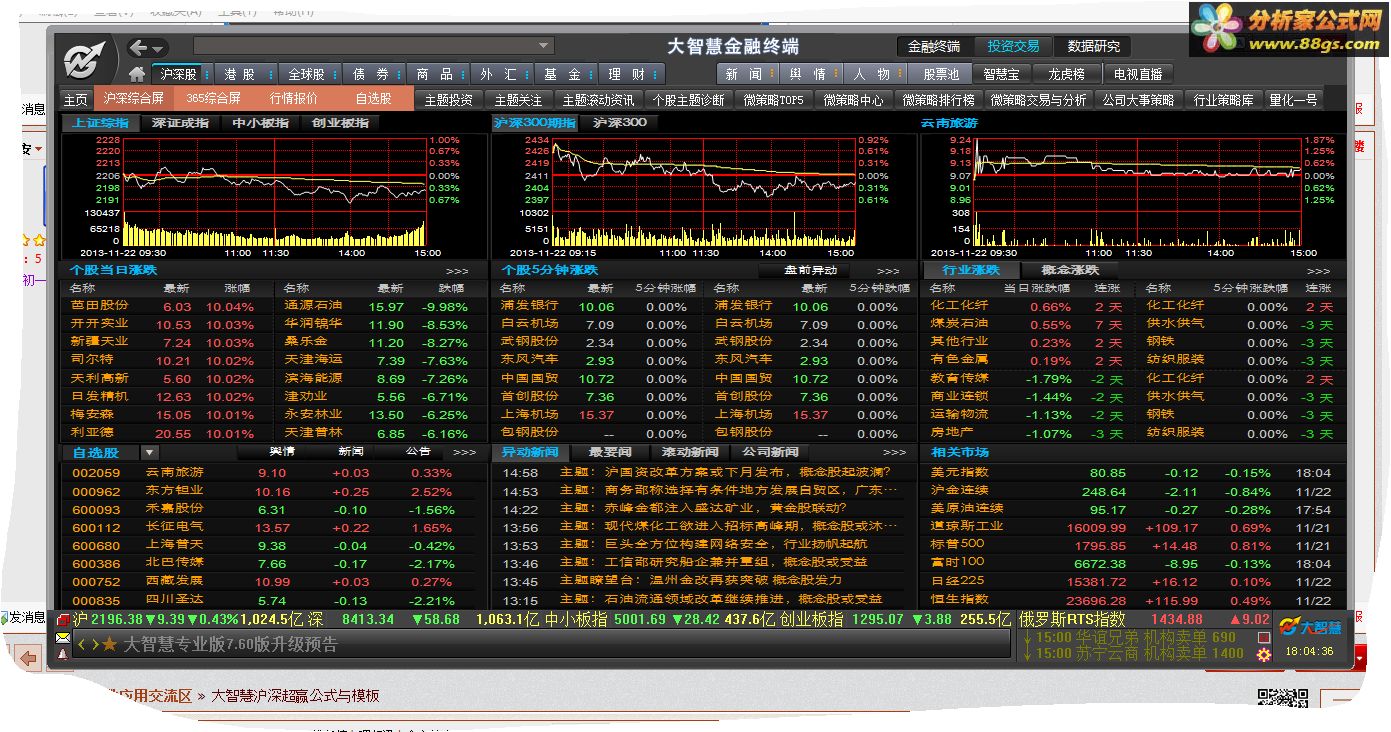Switch the chart to 中小板指

[260, 123]
